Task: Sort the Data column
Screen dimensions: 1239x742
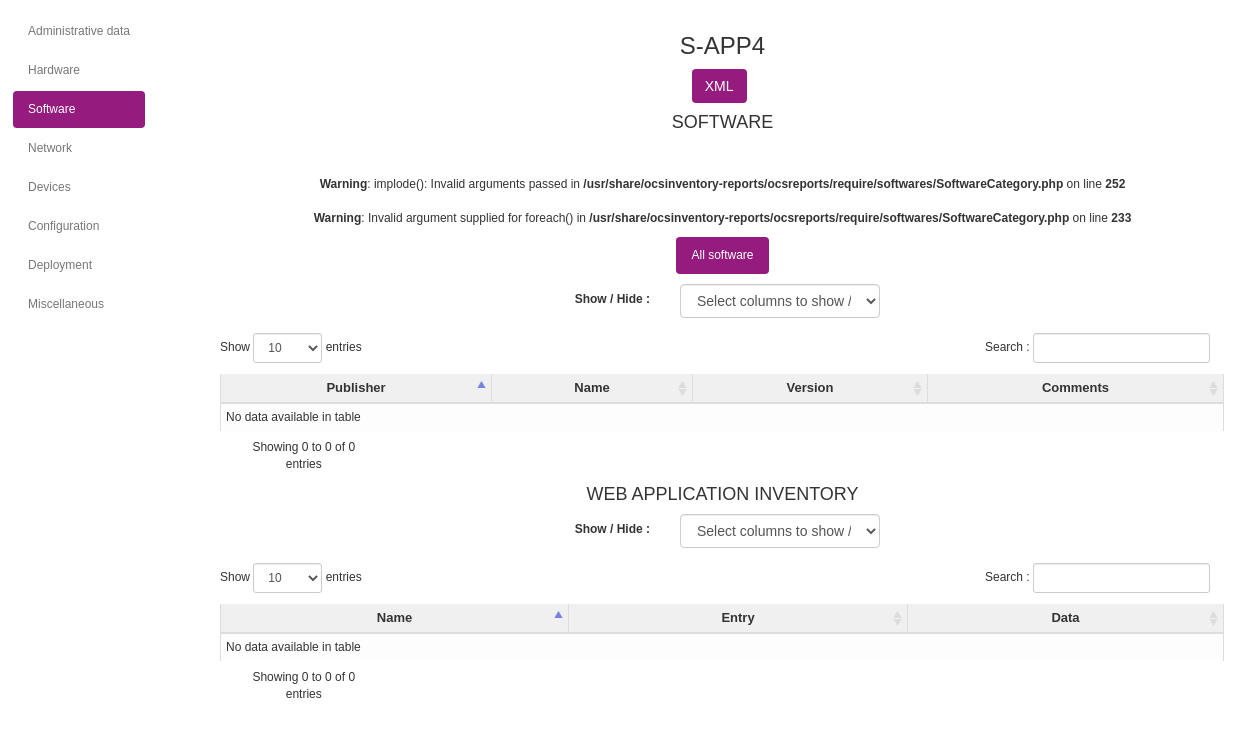Action: [1065, 618]
